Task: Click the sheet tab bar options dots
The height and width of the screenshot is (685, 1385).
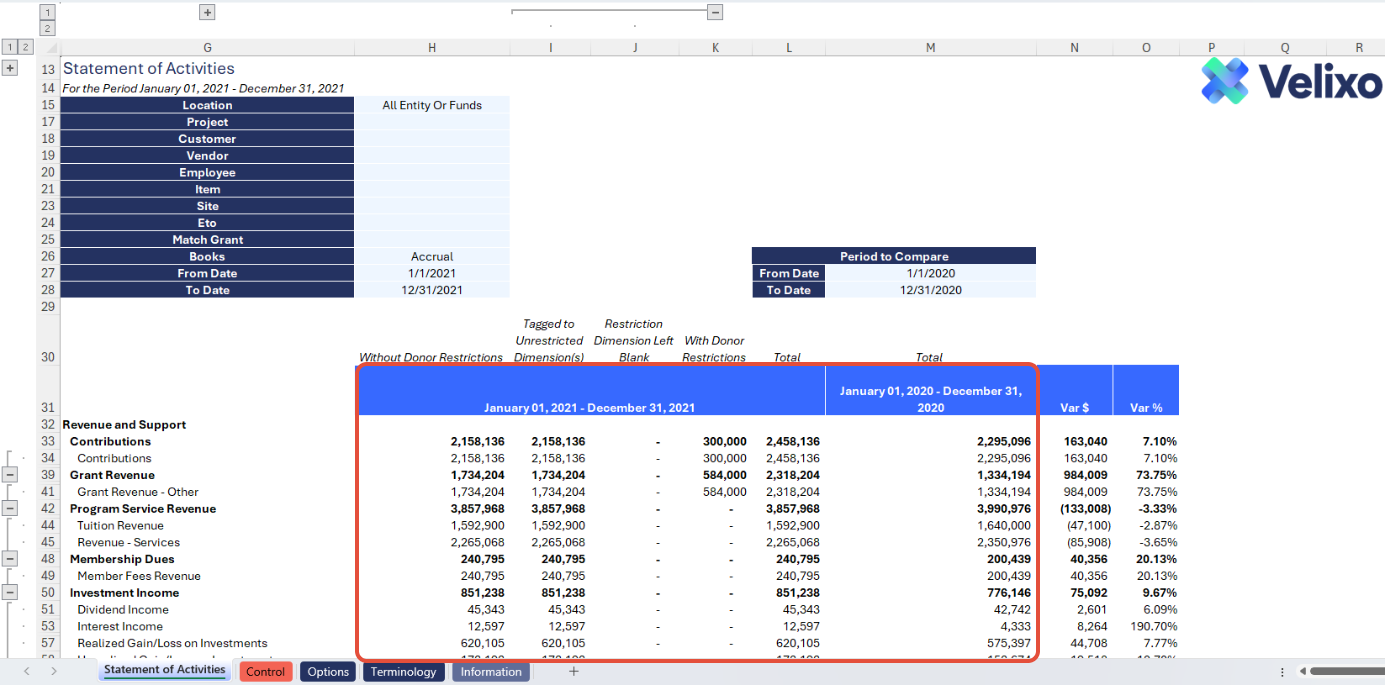Action: (x=1282, y=672)
